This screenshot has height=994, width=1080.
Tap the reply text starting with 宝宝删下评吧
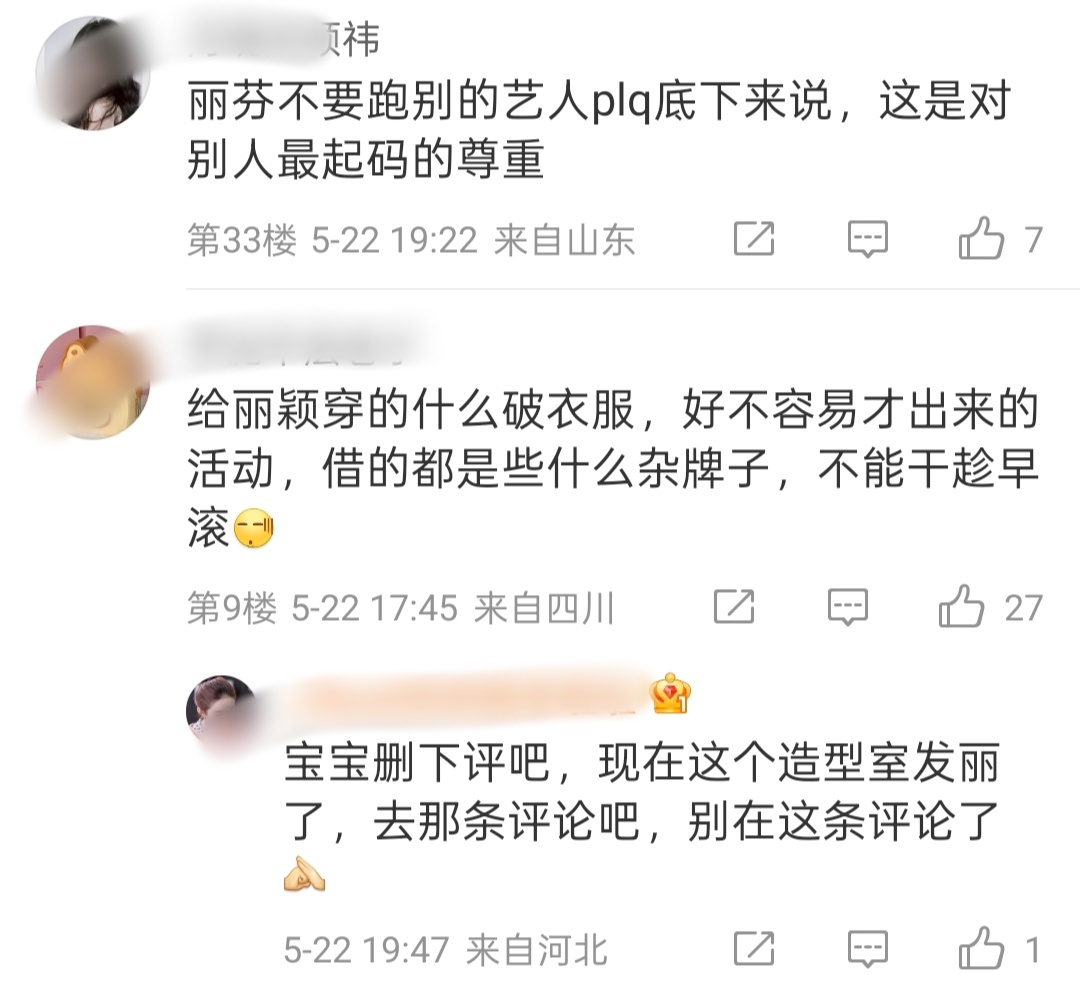[x=642, y=816]
